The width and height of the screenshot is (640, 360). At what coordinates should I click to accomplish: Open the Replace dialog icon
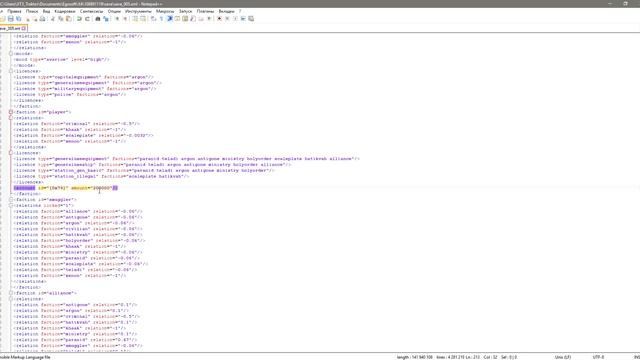click(x=106, y=19)
